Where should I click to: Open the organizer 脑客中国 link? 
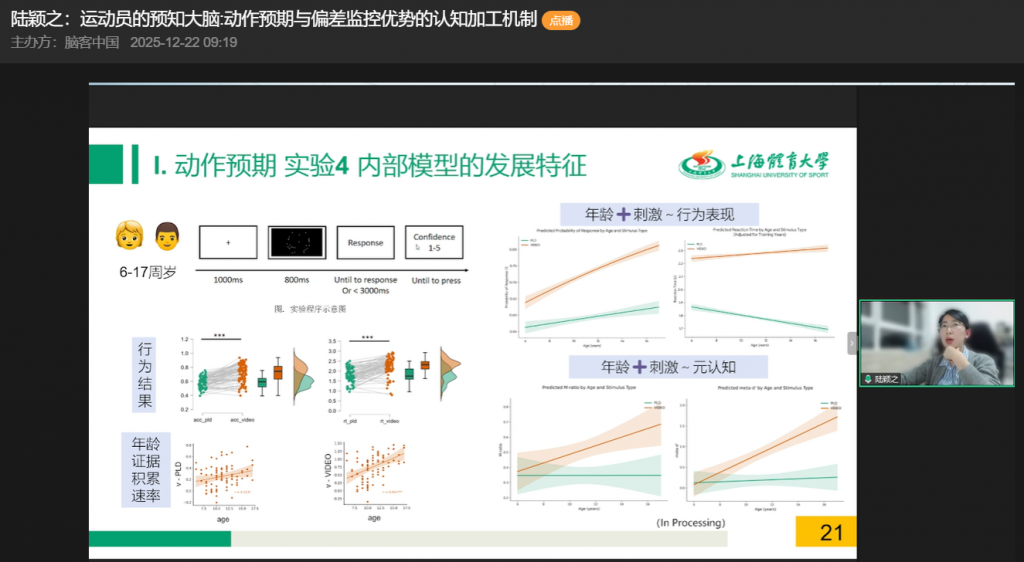pos(91,42)
